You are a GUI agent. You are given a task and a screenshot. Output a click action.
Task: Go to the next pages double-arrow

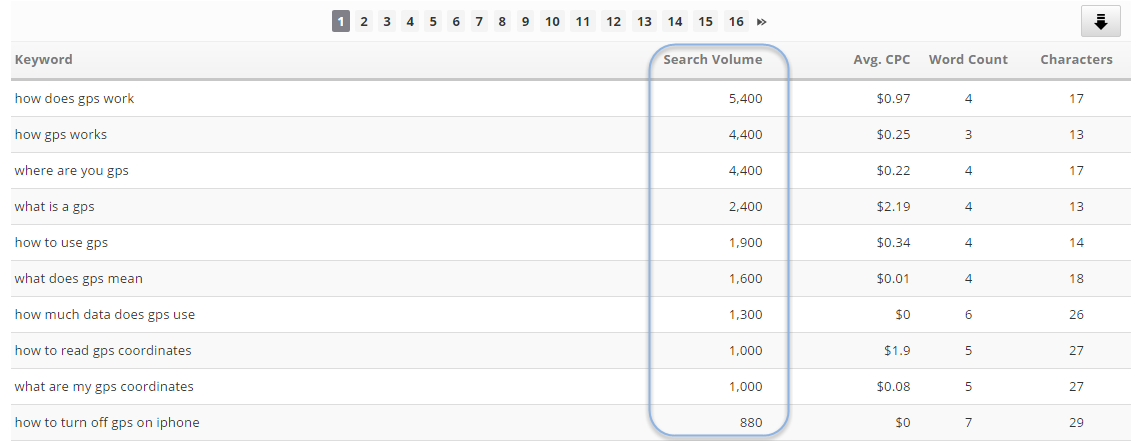pyautogui.click(x=762, y=21)
